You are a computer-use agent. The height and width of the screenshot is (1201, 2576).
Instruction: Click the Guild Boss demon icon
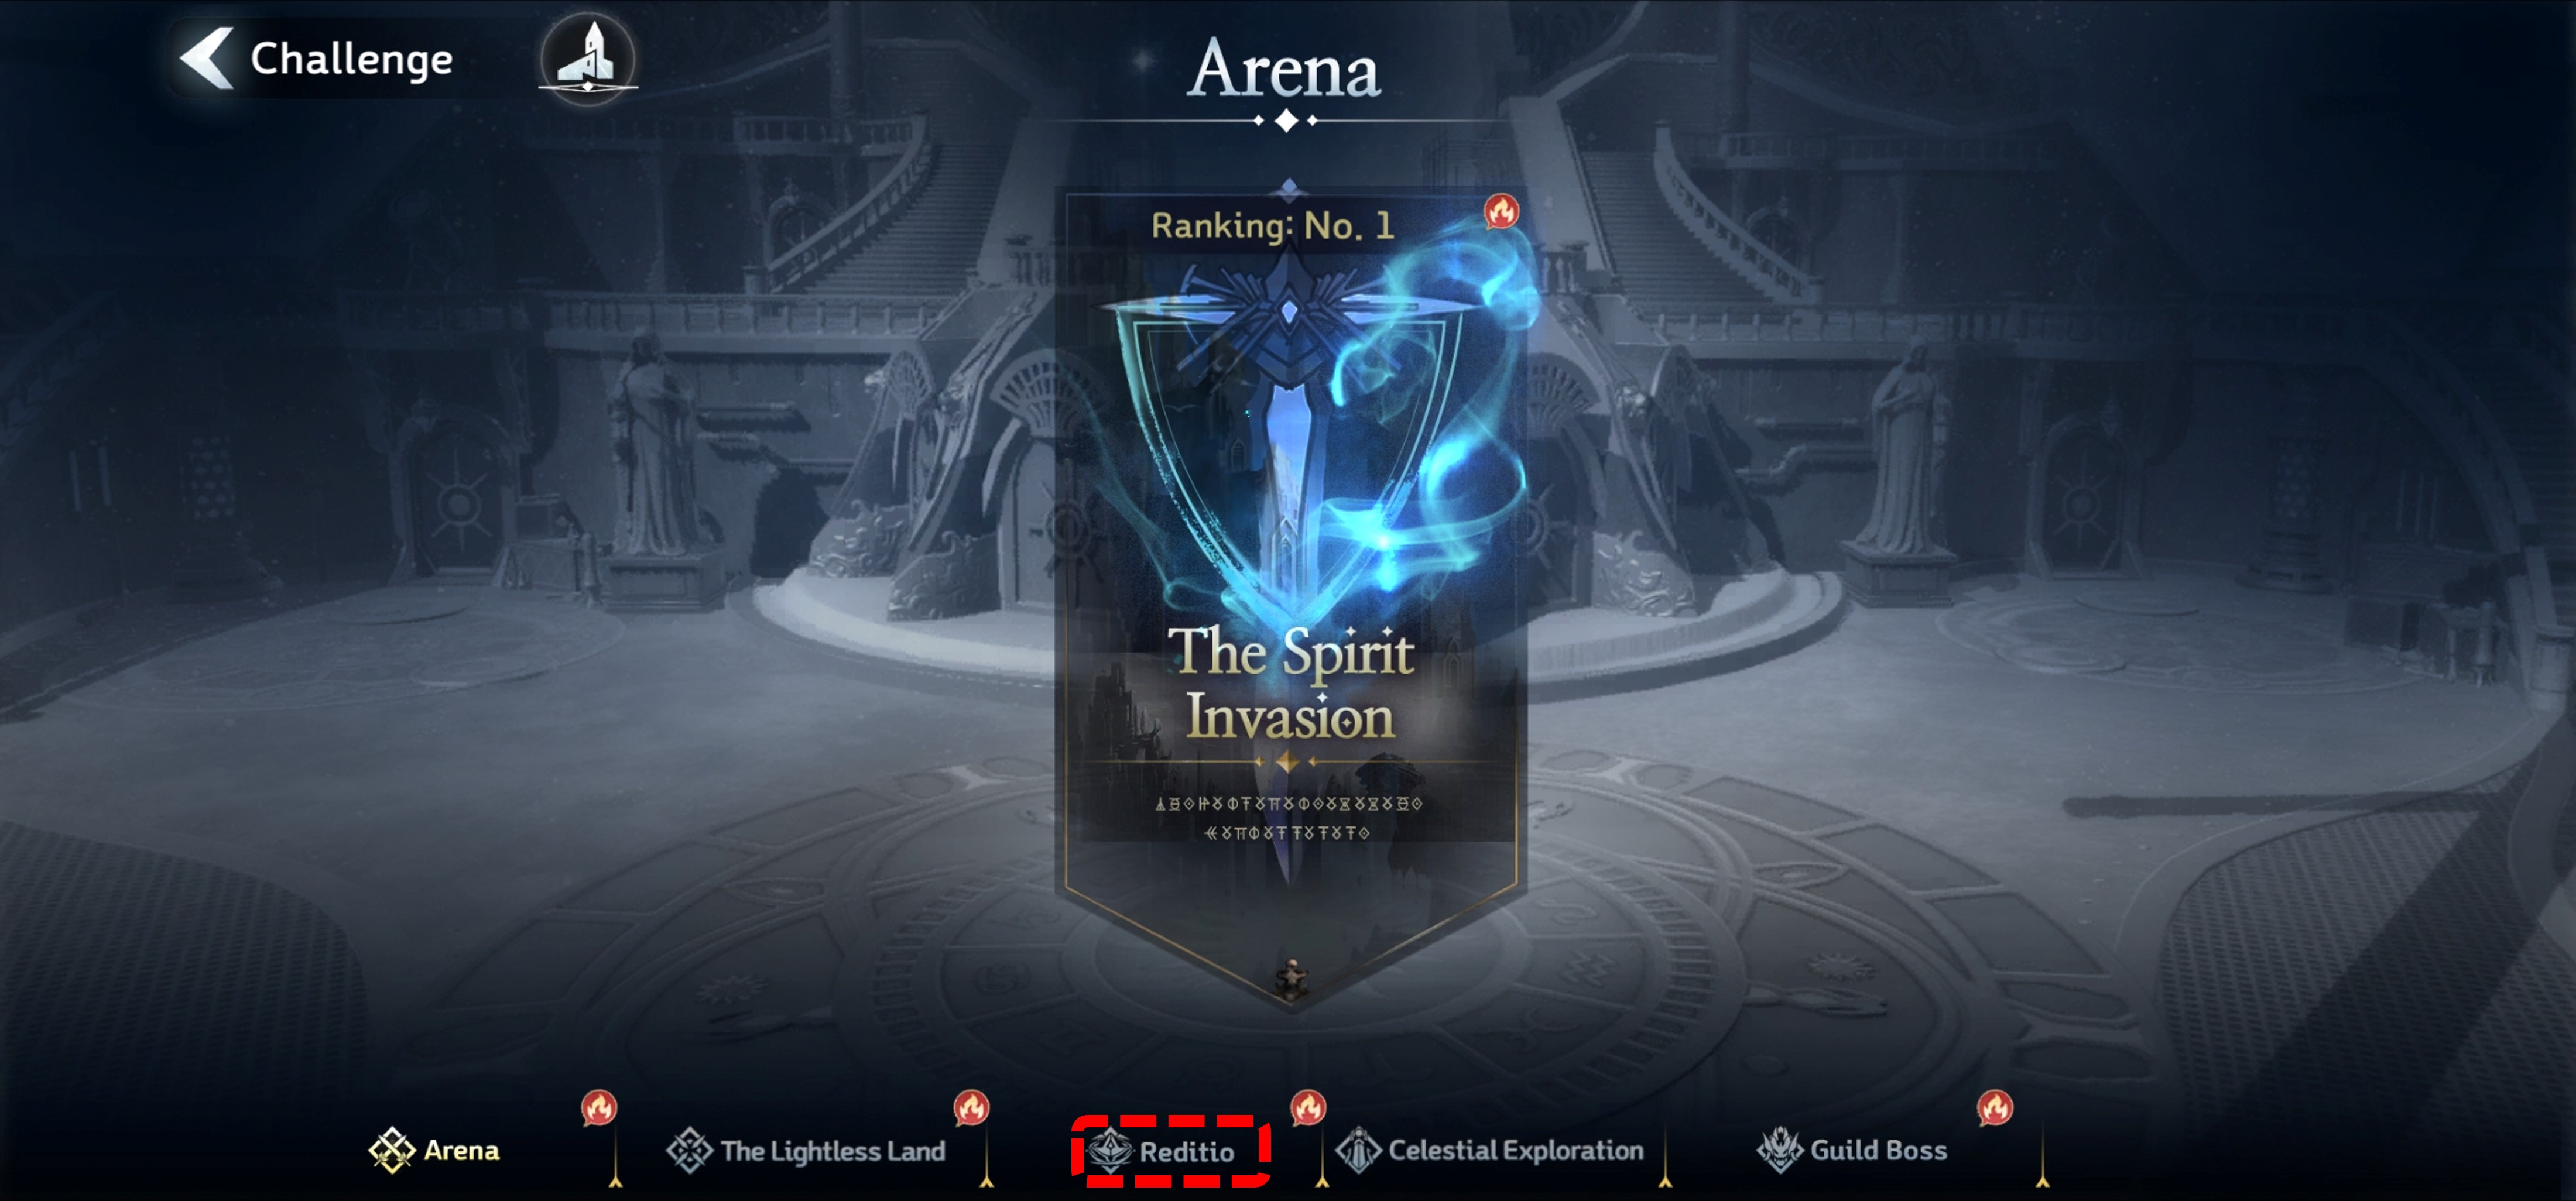coord(1780,1150)
